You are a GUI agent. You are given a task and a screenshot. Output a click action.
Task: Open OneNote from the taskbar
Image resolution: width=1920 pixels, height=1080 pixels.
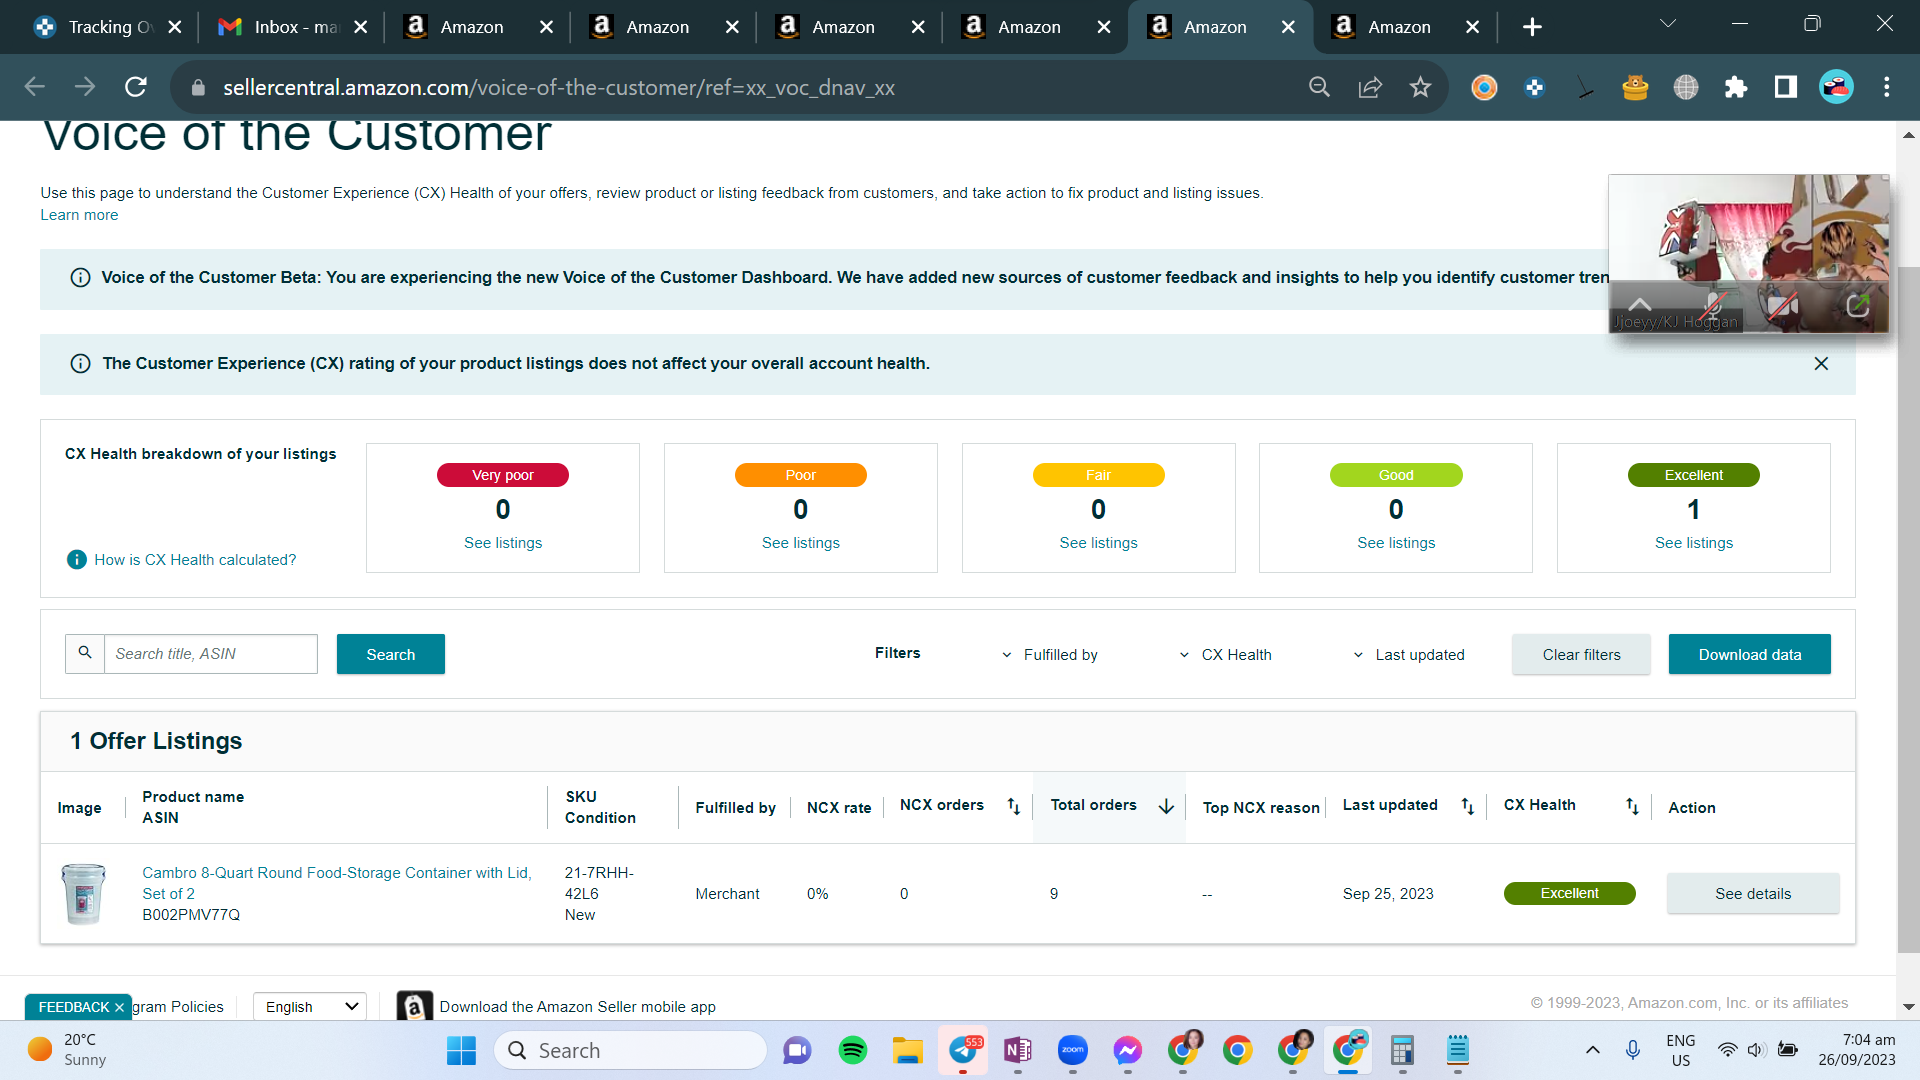pyautogui.click(x=1018, y=1050)
